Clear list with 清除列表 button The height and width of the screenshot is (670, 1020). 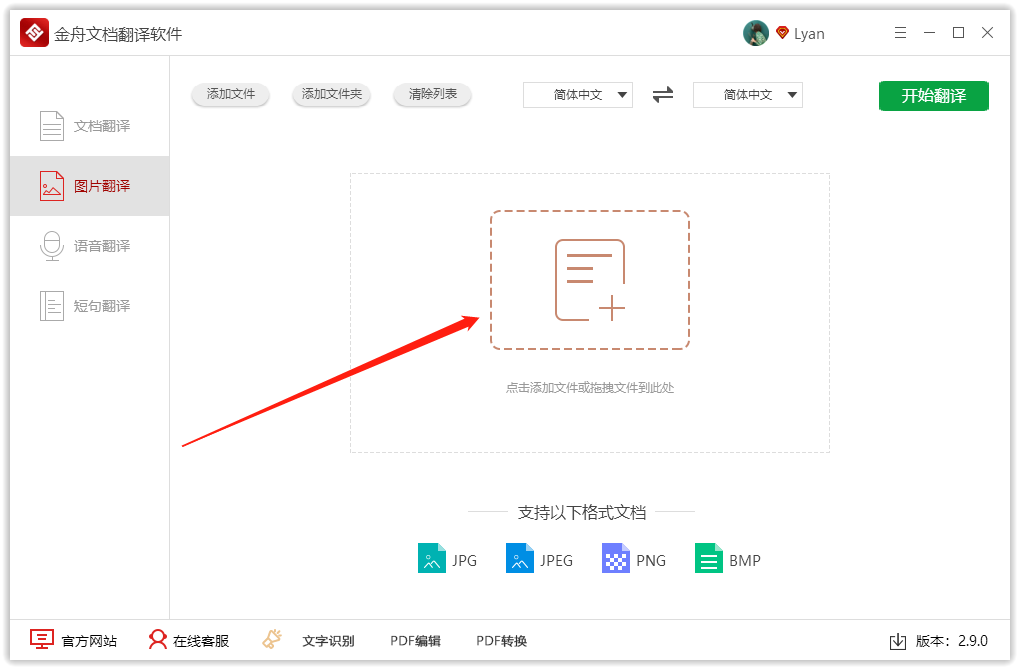tap(433, 94)
